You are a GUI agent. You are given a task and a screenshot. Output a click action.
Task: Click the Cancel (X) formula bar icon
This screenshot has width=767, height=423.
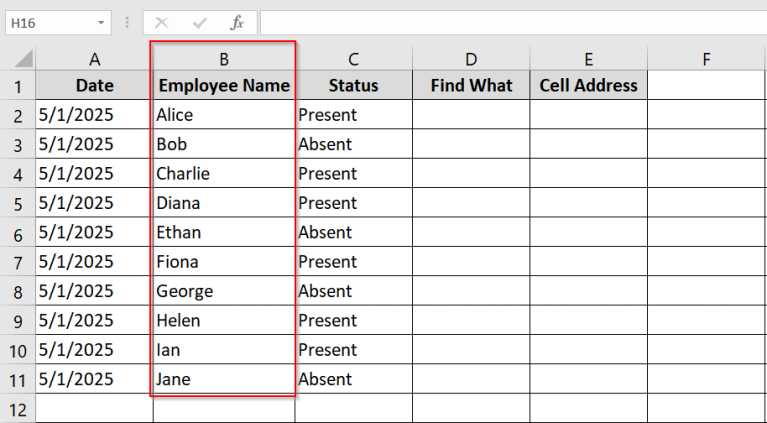(x=162, y=22)
